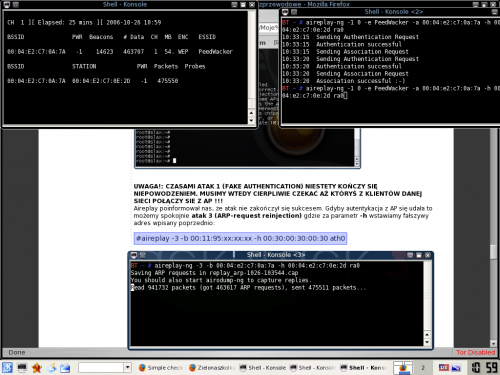This screenshot has height=375, width=500.
Task: Toggle sticky pin on Konsole <3> titlebar
Action: [143, 255]
